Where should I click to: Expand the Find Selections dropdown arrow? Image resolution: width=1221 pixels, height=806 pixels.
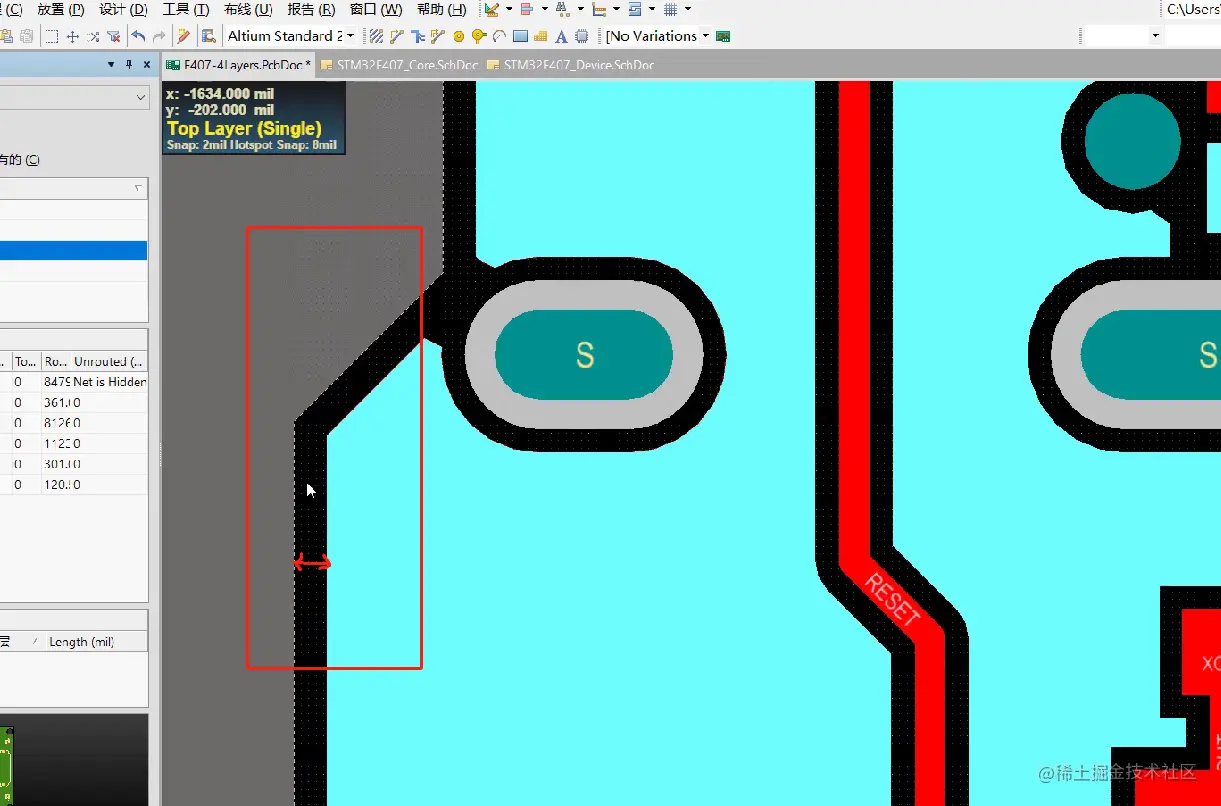tap(580, 9)
